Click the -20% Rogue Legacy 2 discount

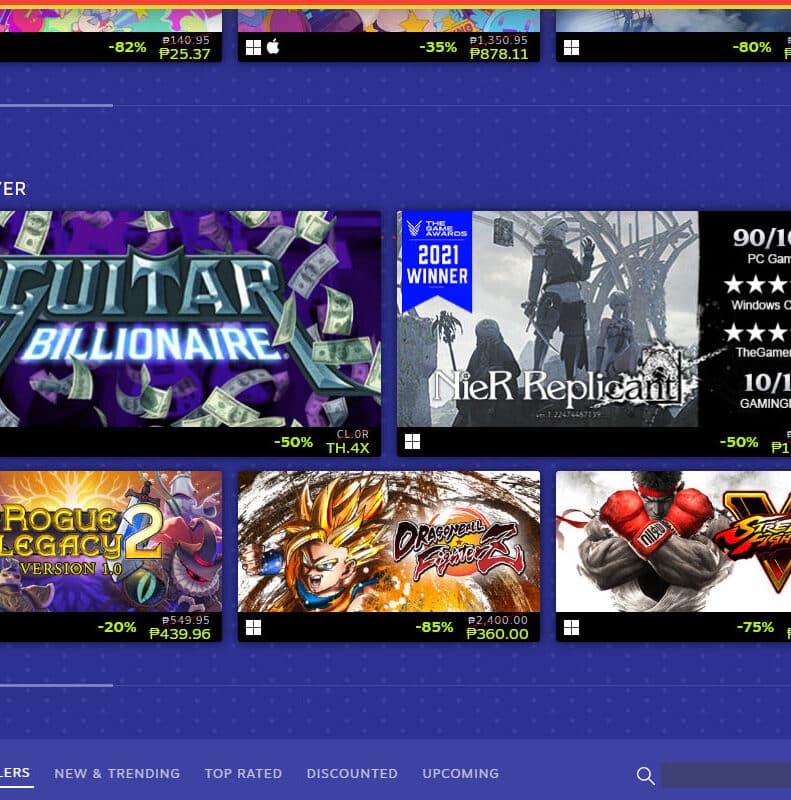[x=117, y=627]
